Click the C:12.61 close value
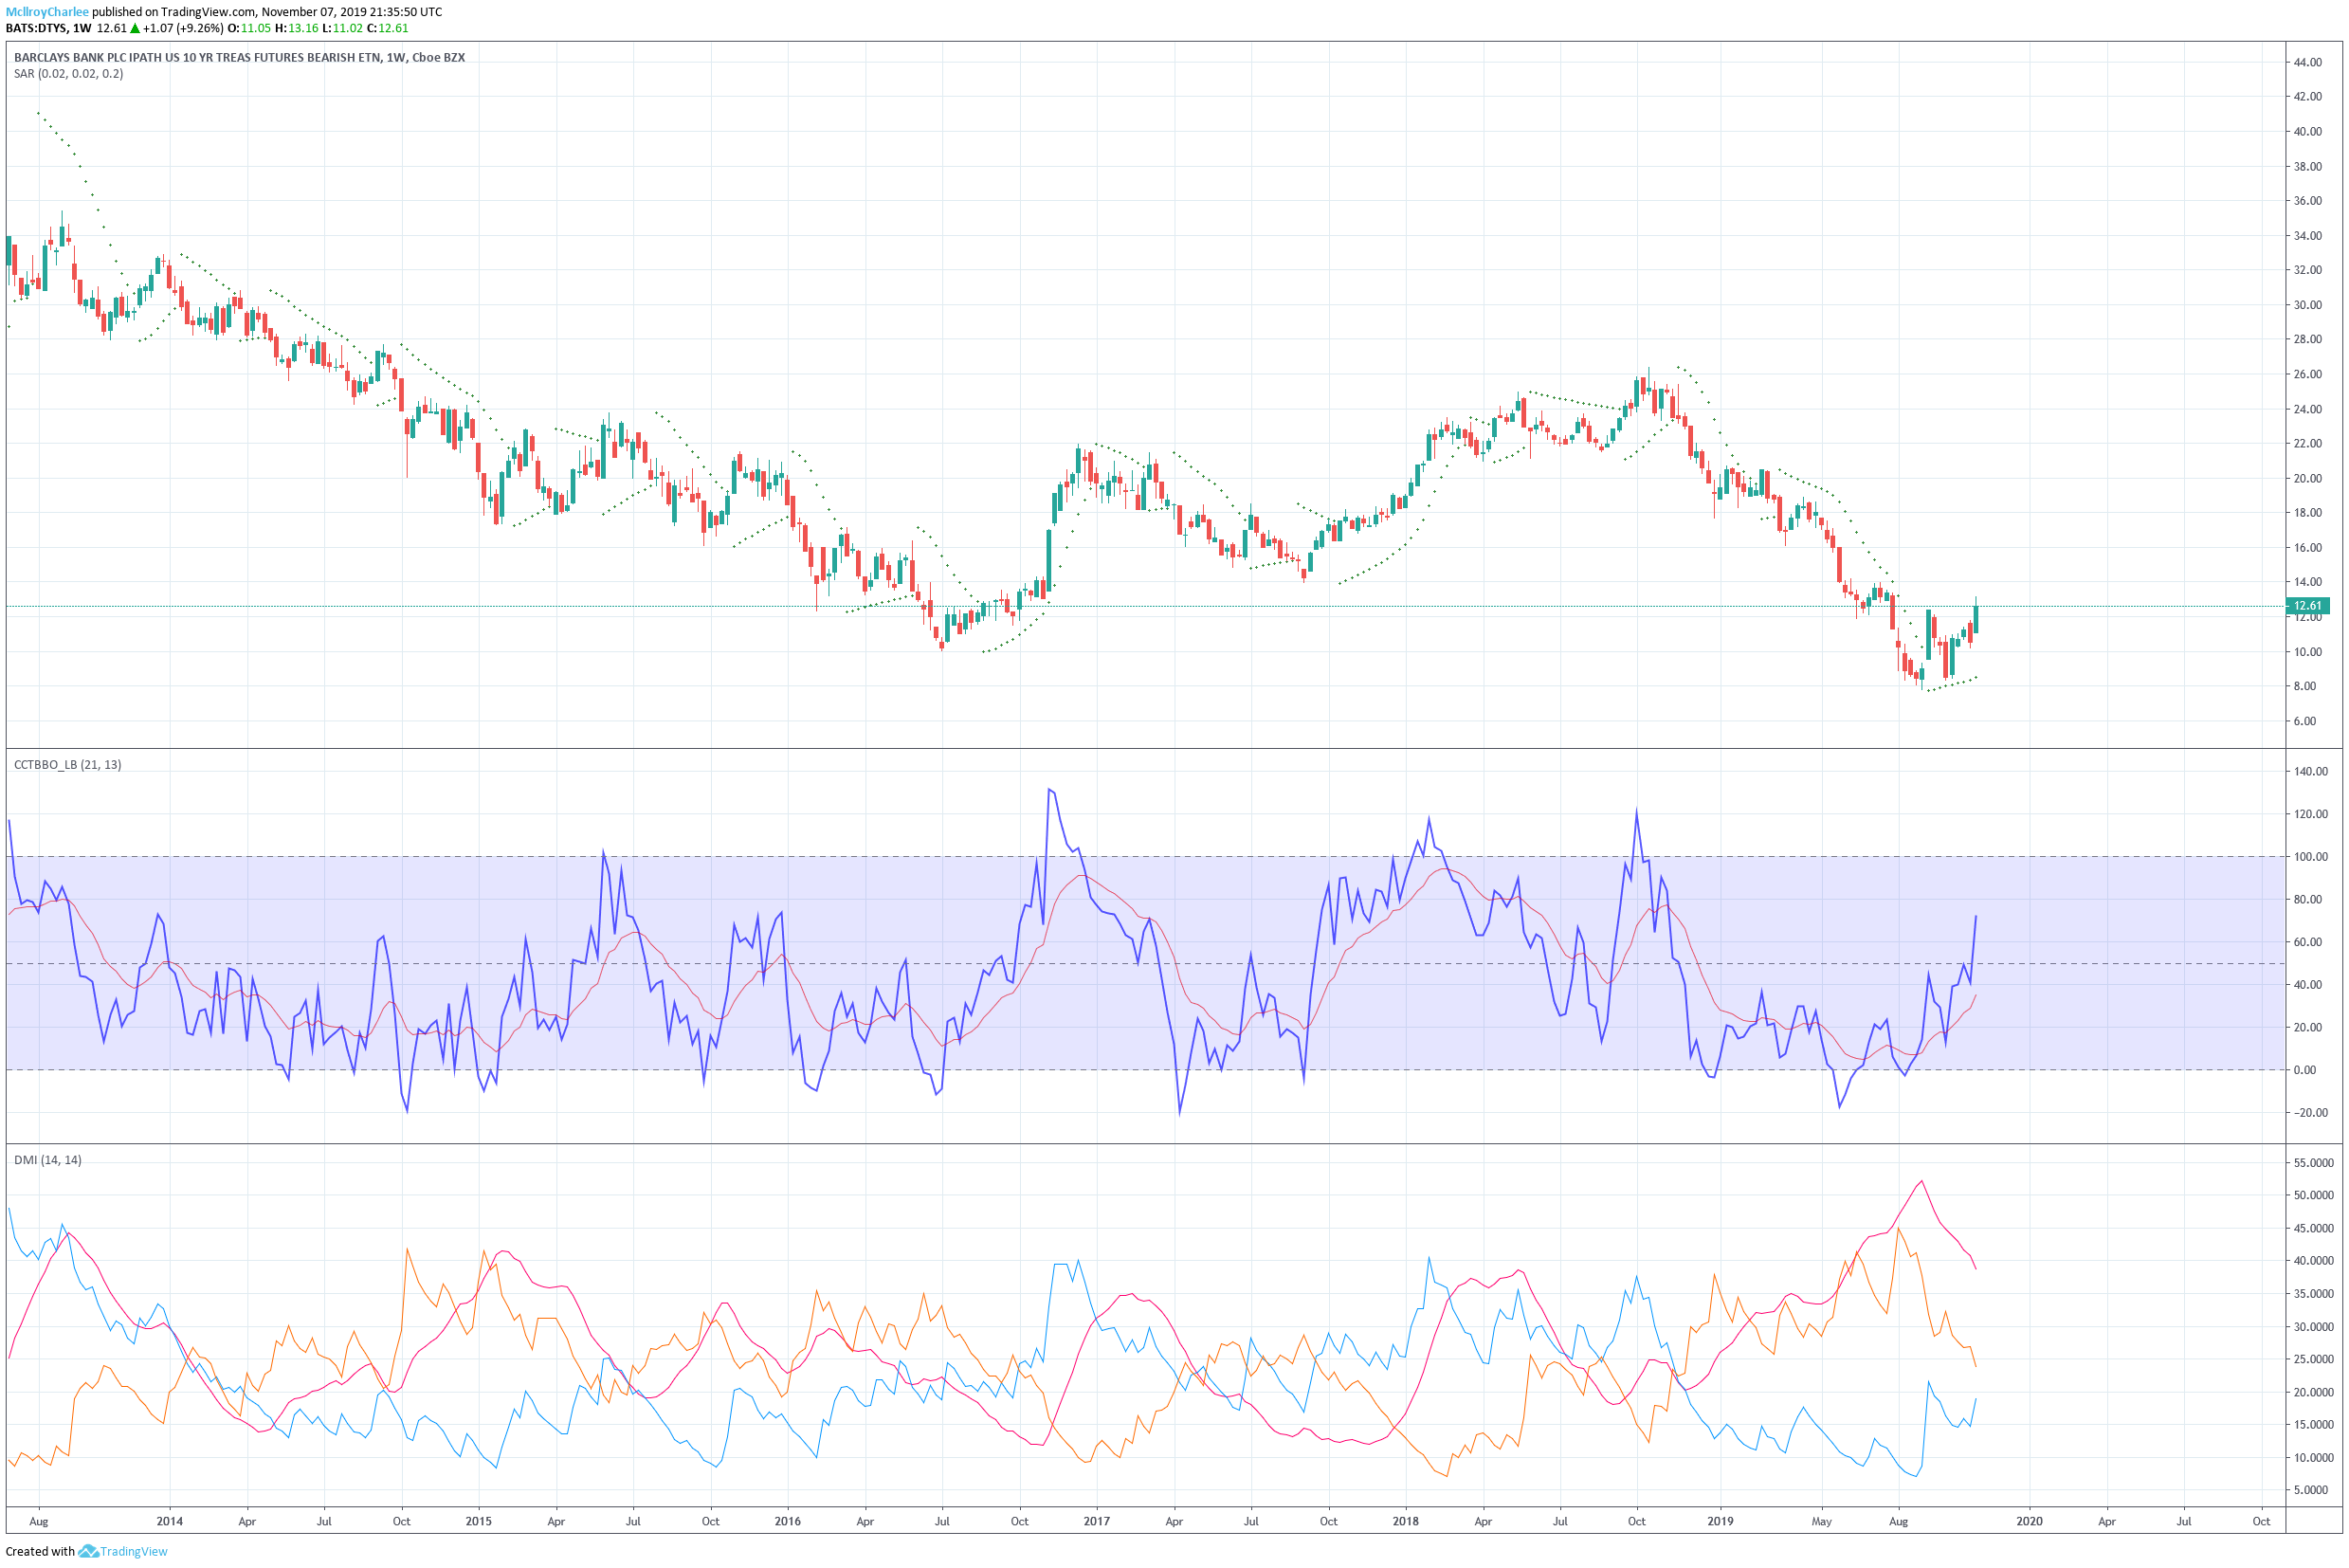Screen dimensions: 2349x1568 click(388, 28)
